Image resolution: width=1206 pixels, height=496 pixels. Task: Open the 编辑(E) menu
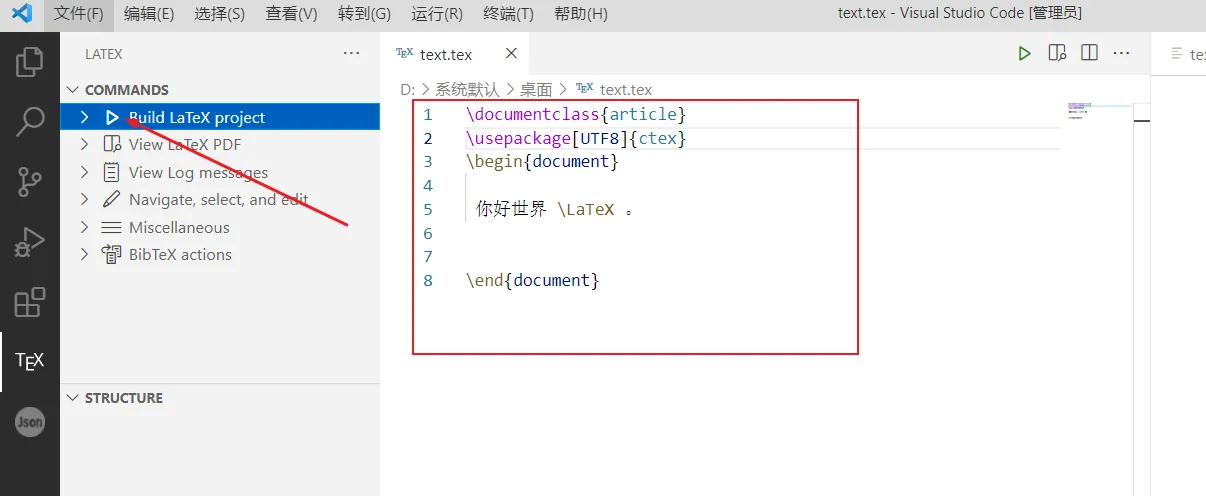click(x=149, y=14)
